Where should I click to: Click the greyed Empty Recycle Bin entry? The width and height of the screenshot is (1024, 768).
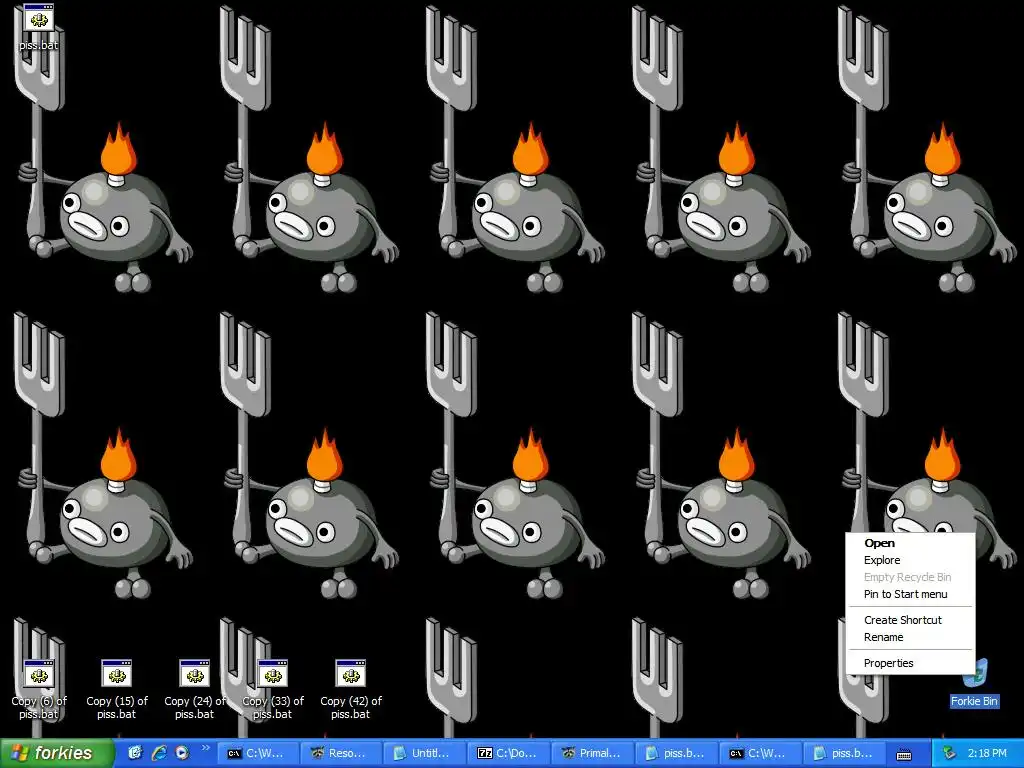click(x=910, y=577)
